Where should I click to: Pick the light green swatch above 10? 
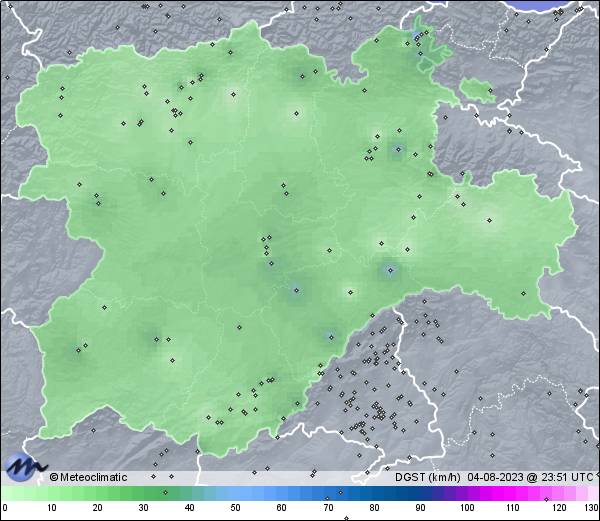(52, 493)
